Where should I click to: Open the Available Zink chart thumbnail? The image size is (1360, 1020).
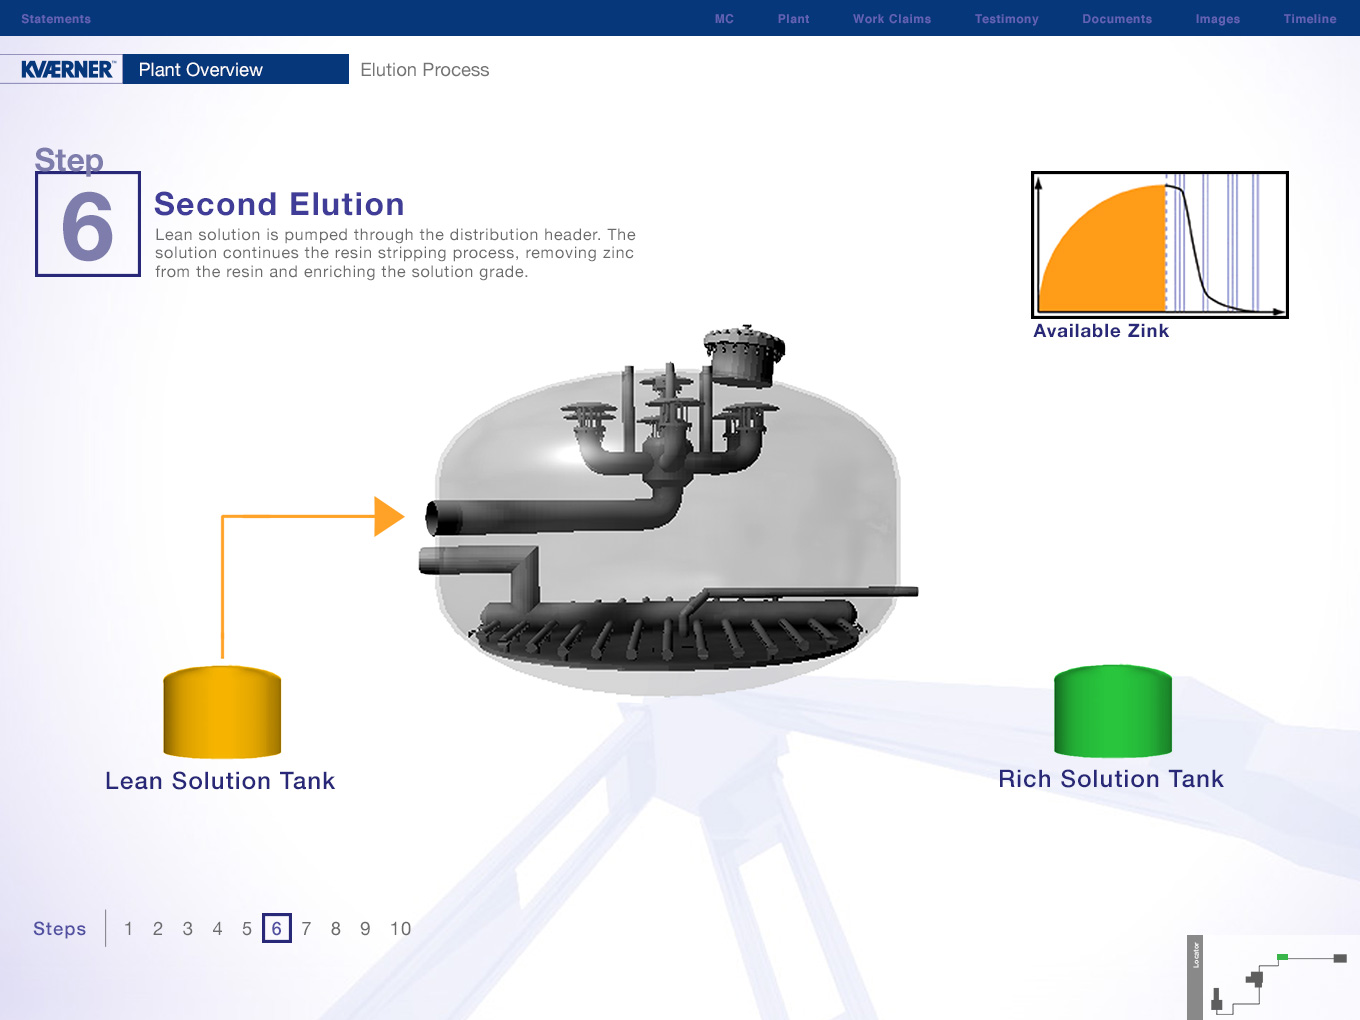coord(1159,245)
